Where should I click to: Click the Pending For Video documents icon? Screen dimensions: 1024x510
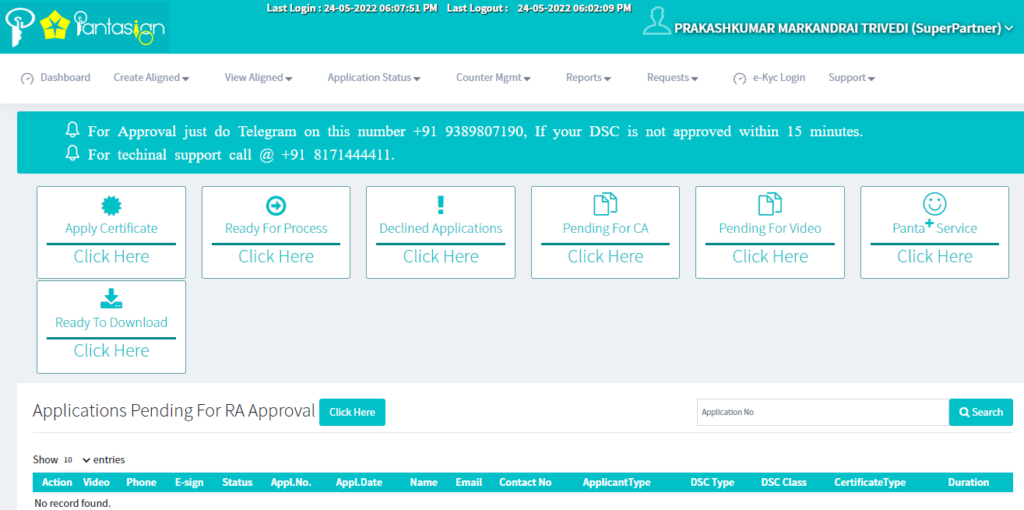click(770, 204)
